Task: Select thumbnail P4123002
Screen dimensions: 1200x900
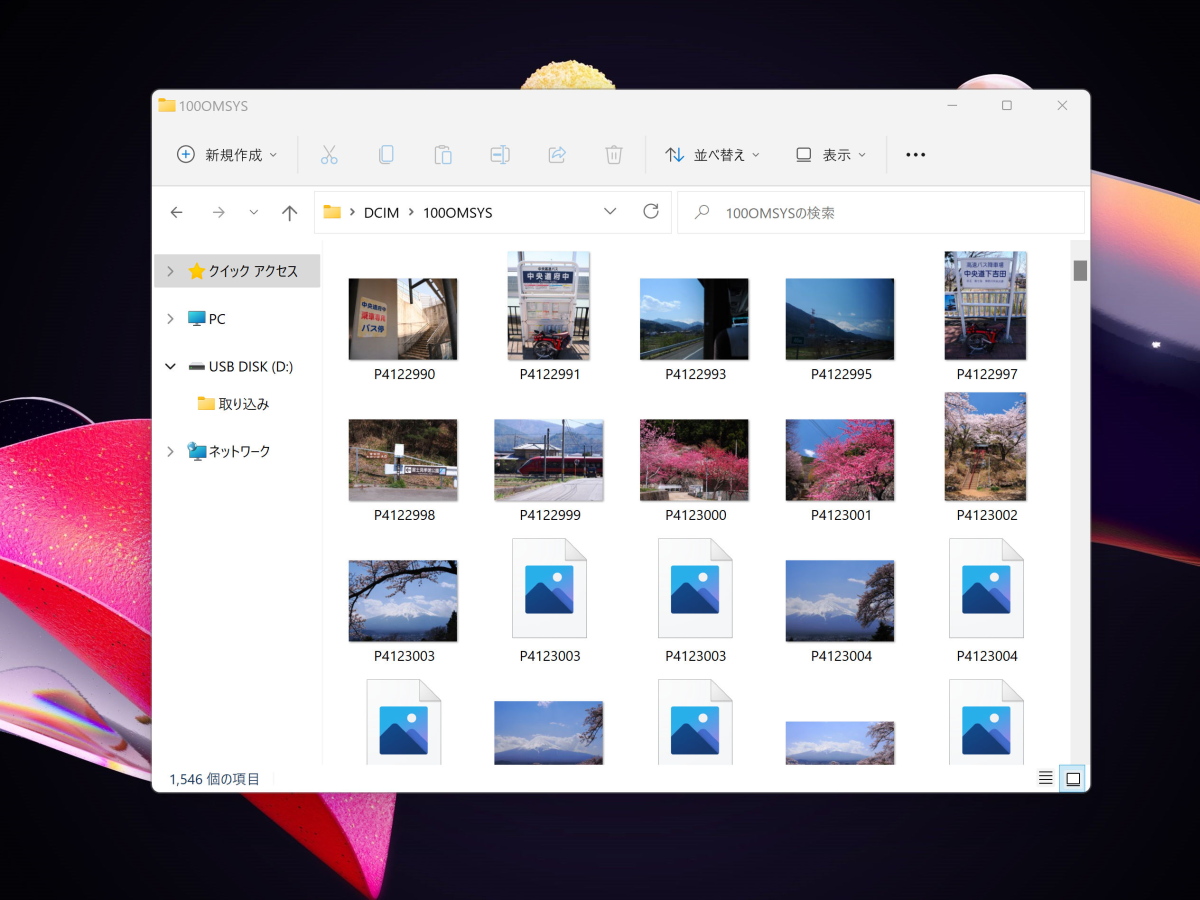Action: coord(986,446)
